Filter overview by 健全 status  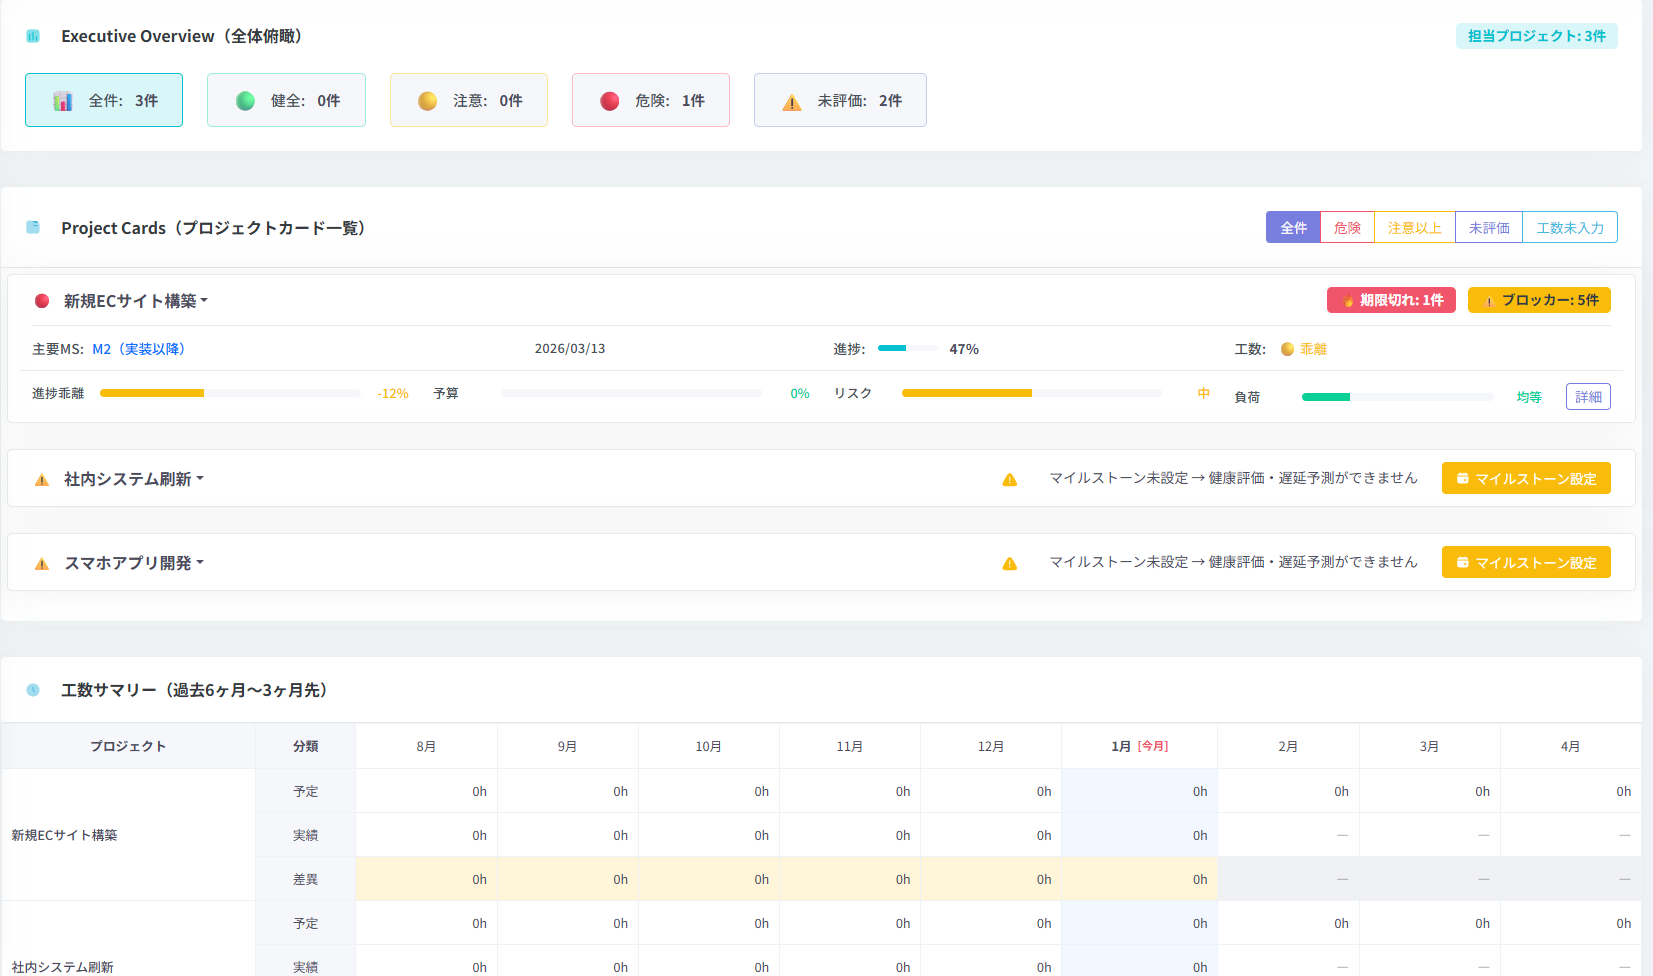coord(286,100)
